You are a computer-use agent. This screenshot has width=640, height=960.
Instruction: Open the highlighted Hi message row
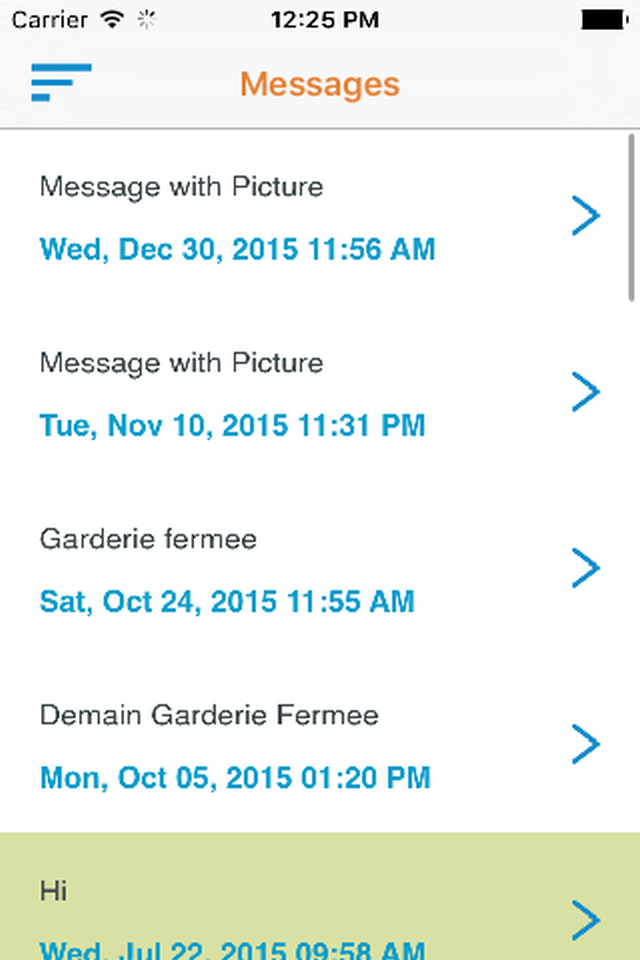point(300,900)
